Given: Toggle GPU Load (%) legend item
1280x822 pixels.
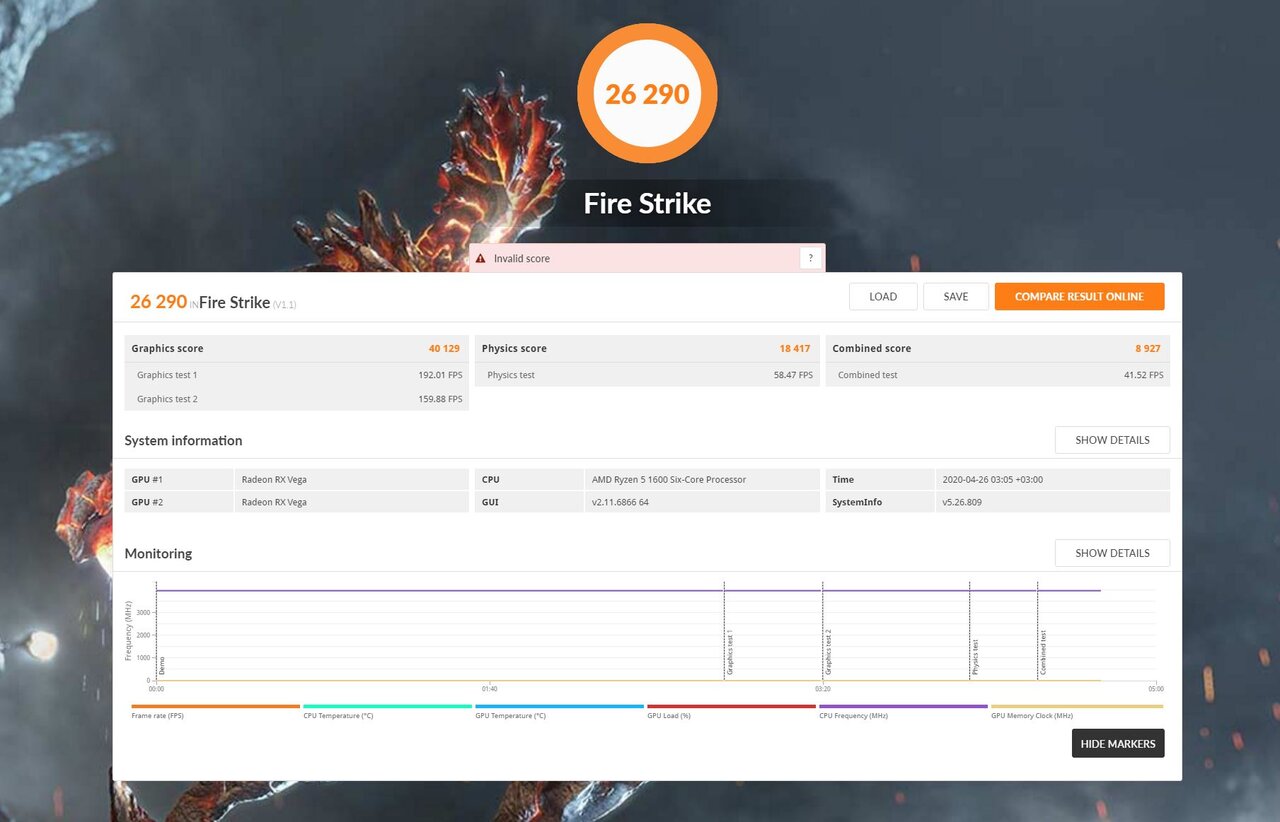Looking at the screenshot, I should pyautogui.click(x=731, y=711).
